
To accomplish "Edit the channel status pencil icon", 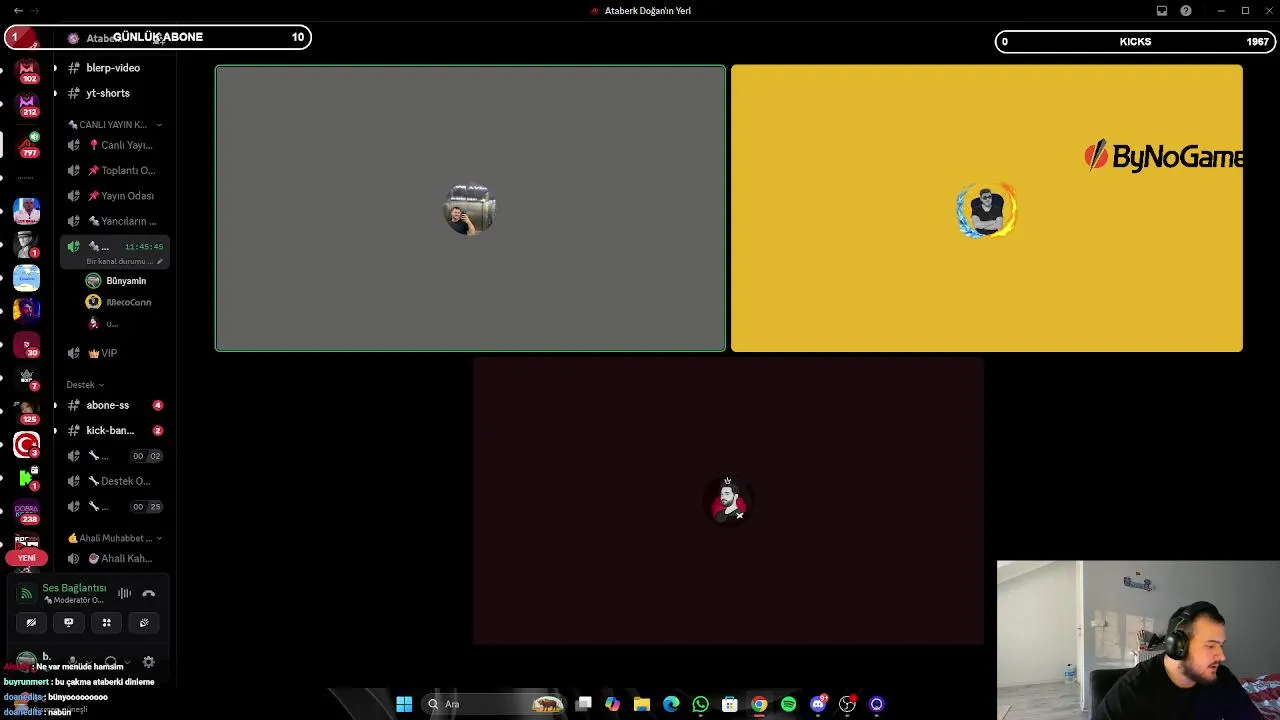I will 160,262.
